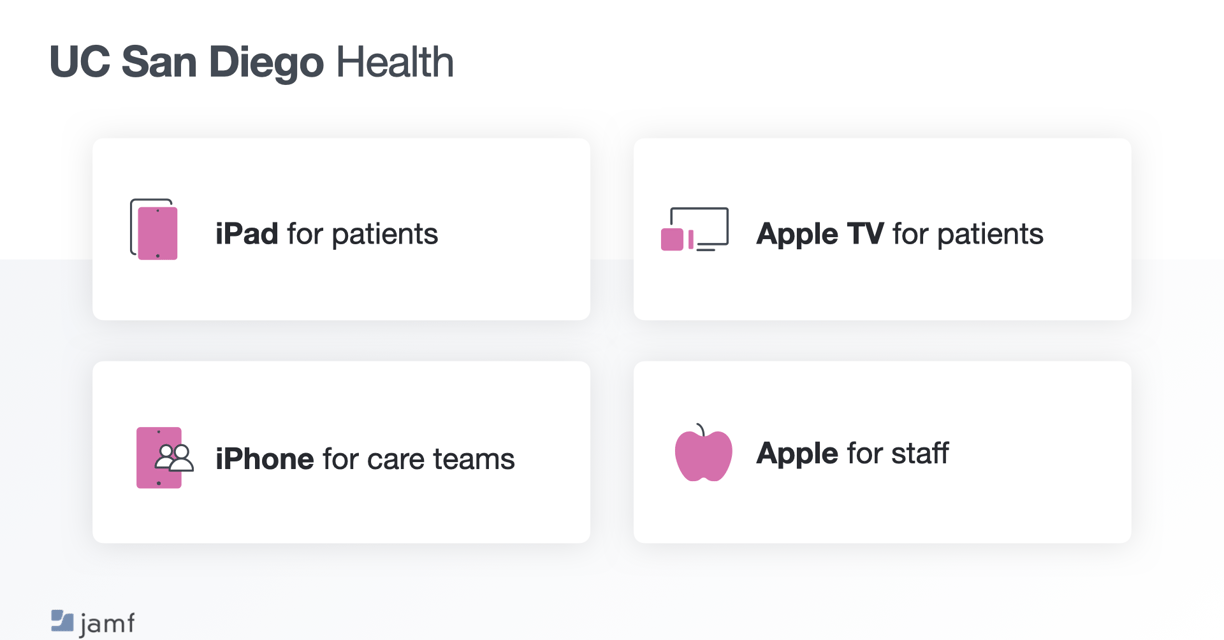Screen dimensions: 1224x640
Task: Select the 'iPad for patients' text
Action: coord(327,234)
